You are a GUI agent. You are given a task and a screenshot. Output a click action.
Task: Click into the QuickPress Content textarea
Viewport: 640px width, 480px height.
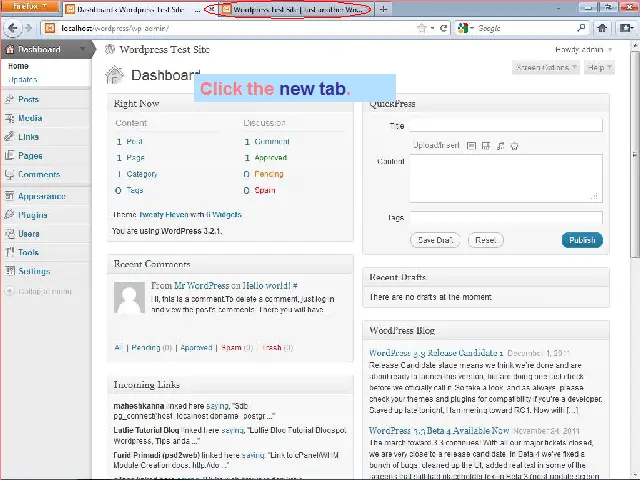pyautogui.click(x=506, y=178)
